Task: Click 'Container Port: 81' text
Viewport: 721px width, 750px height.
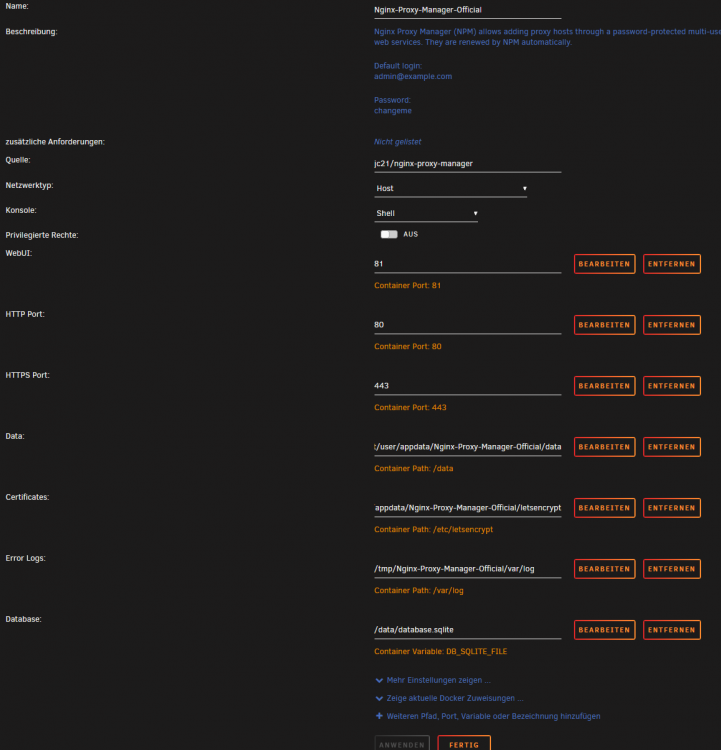Action: tap(407, 286)
